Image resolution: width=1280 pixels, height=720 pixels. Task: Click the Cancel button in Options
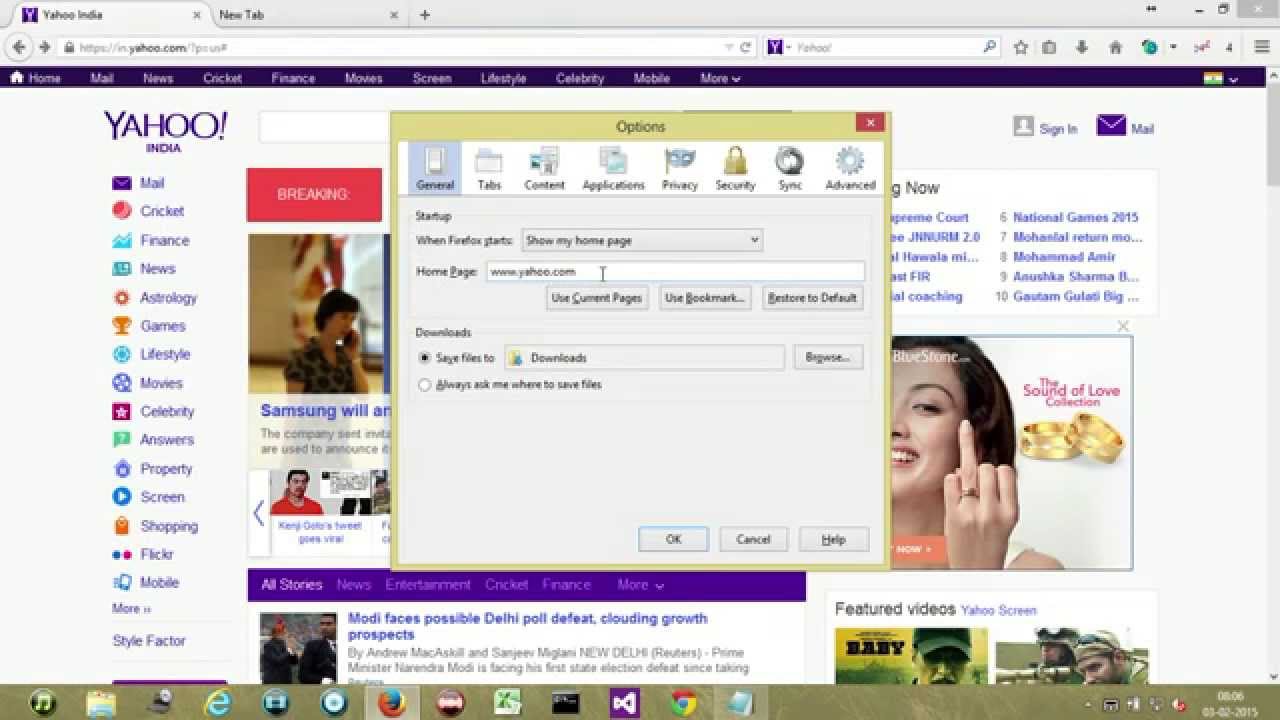click(753, 539)
